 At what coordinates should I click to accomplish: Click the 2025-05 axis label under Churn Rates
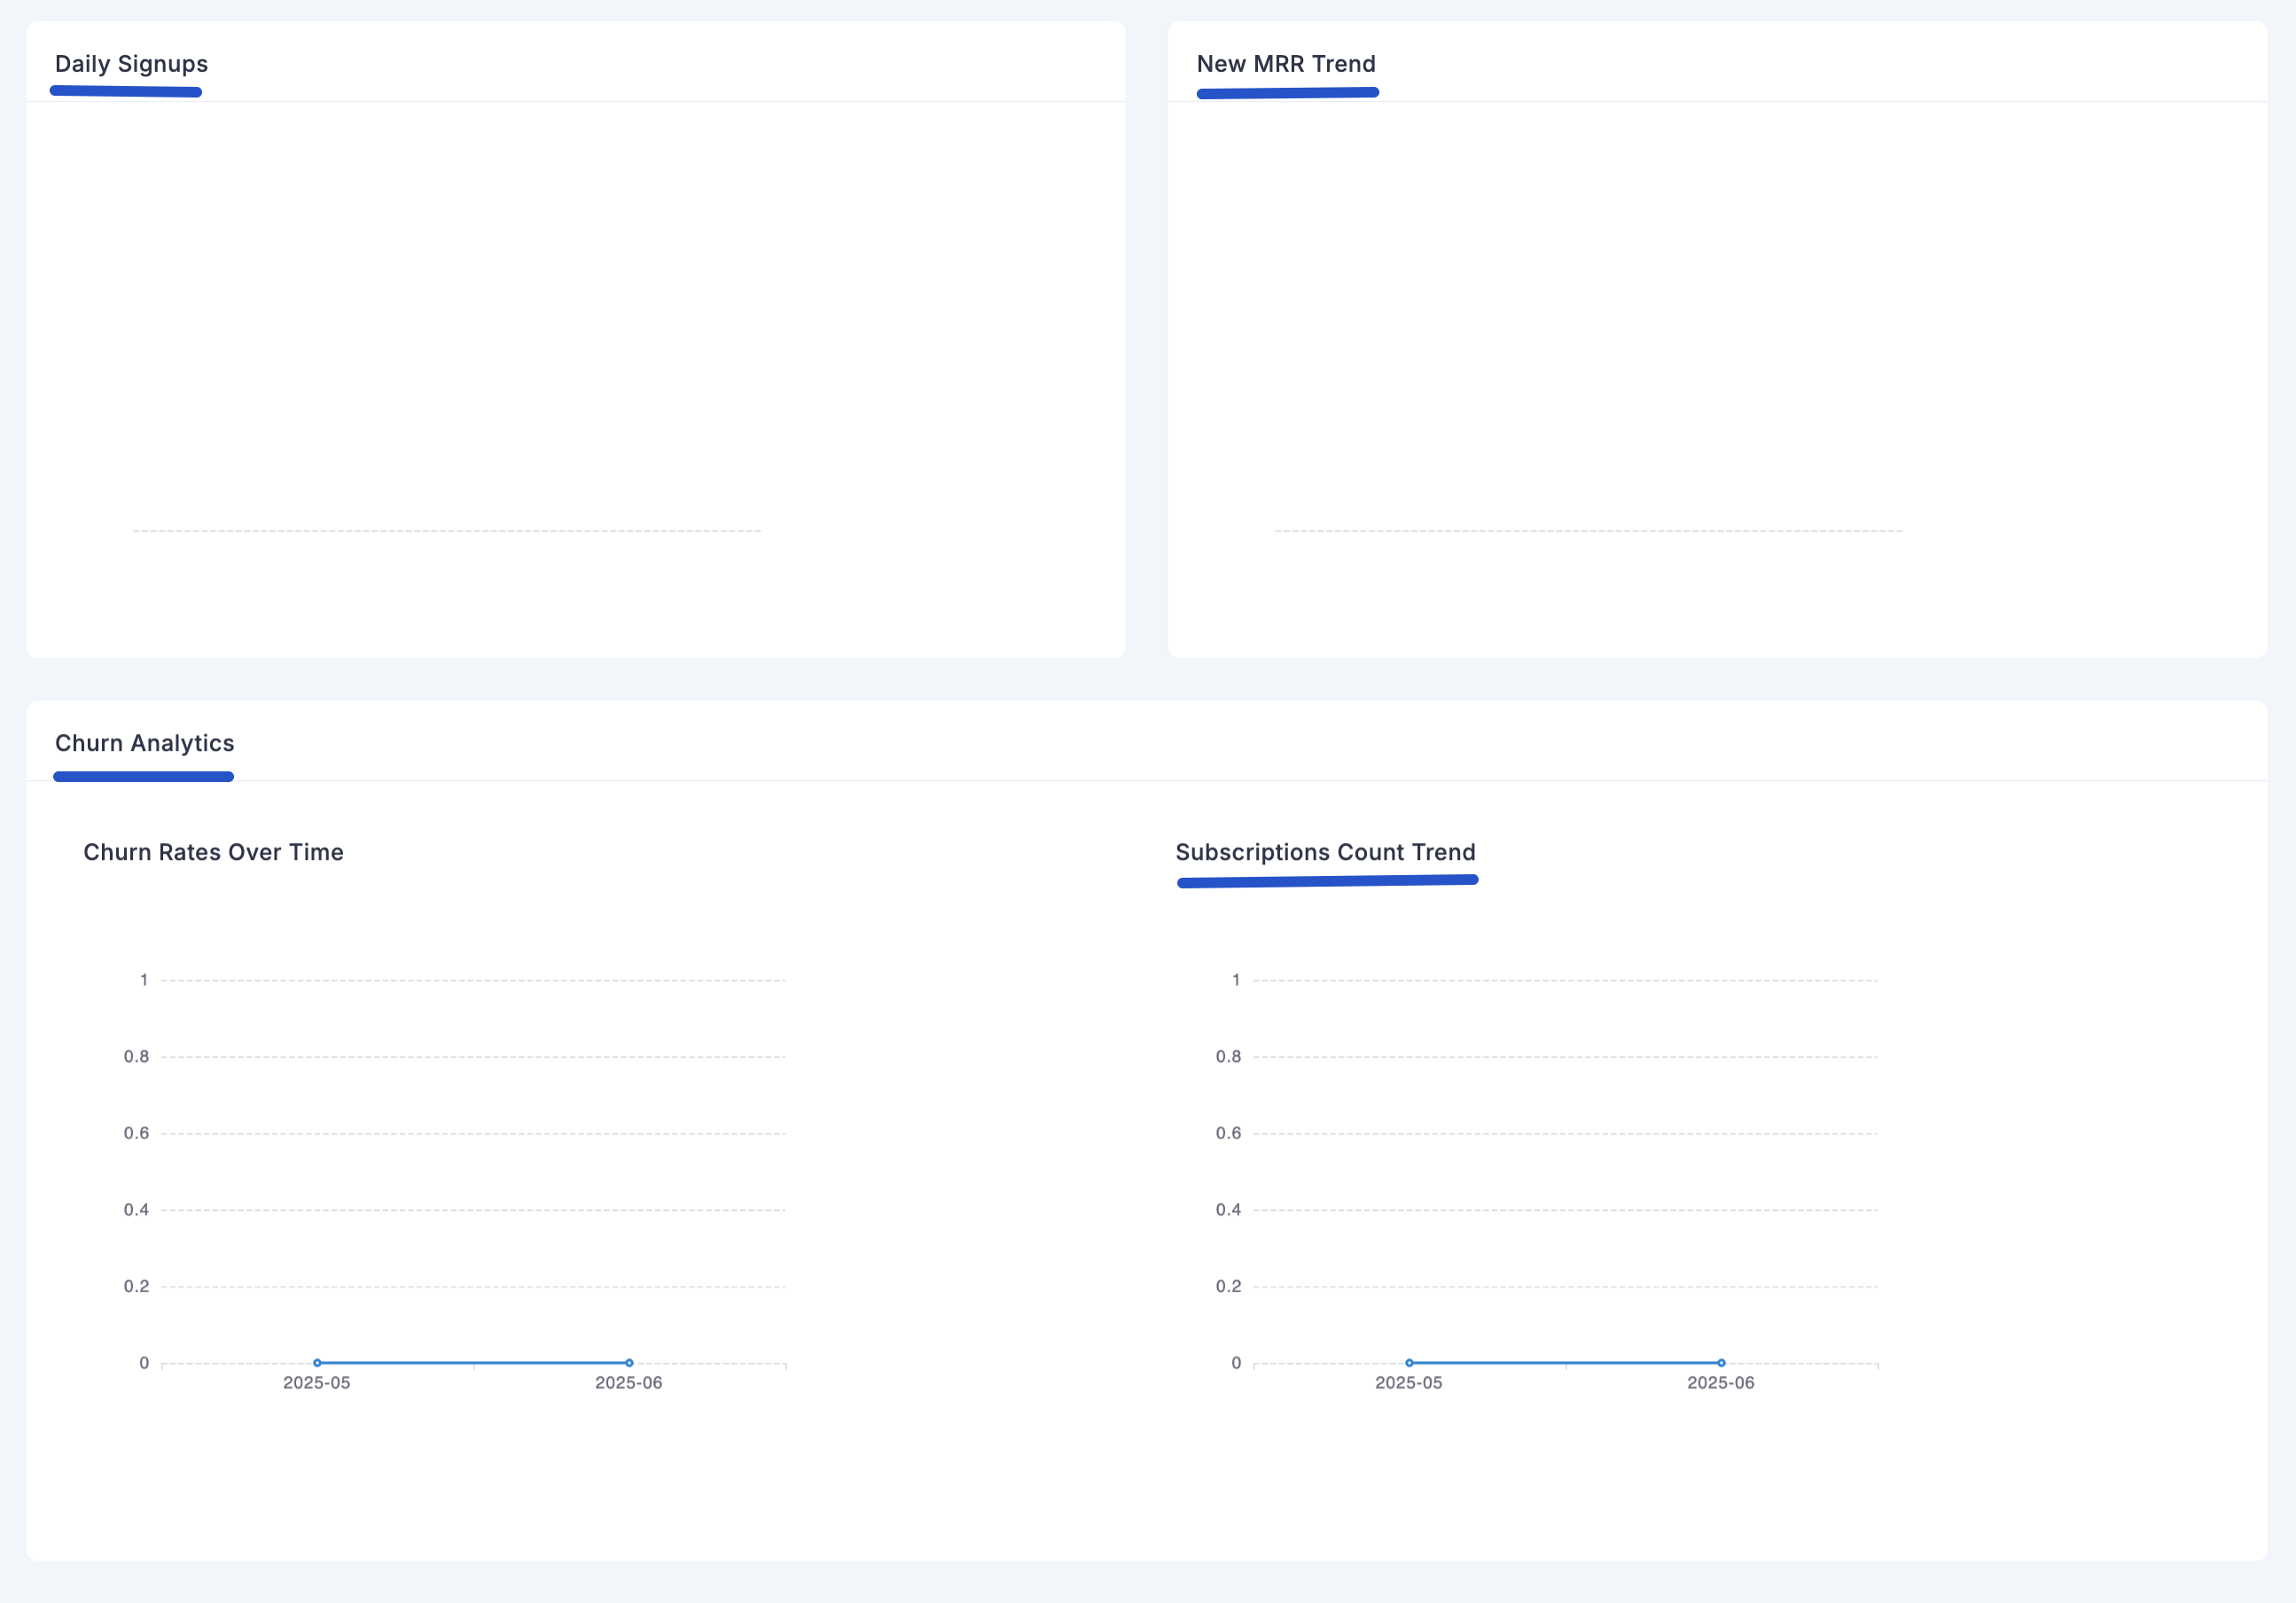(x=317, y=1383)
